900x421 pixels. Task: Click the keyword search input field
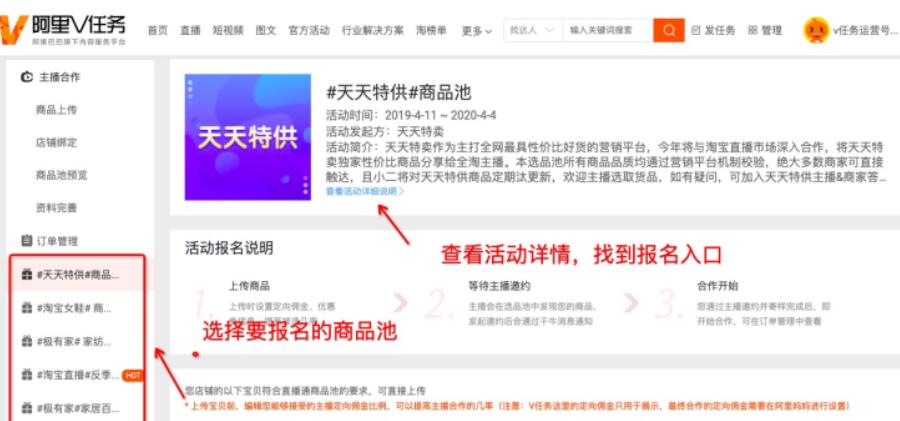click(x=607, y=30)
